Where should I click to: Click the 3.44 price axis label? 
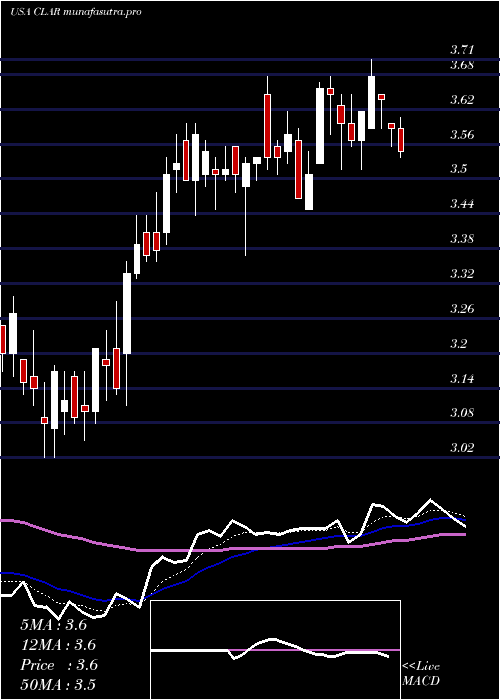pyautogui.click(x=462, y=204)
